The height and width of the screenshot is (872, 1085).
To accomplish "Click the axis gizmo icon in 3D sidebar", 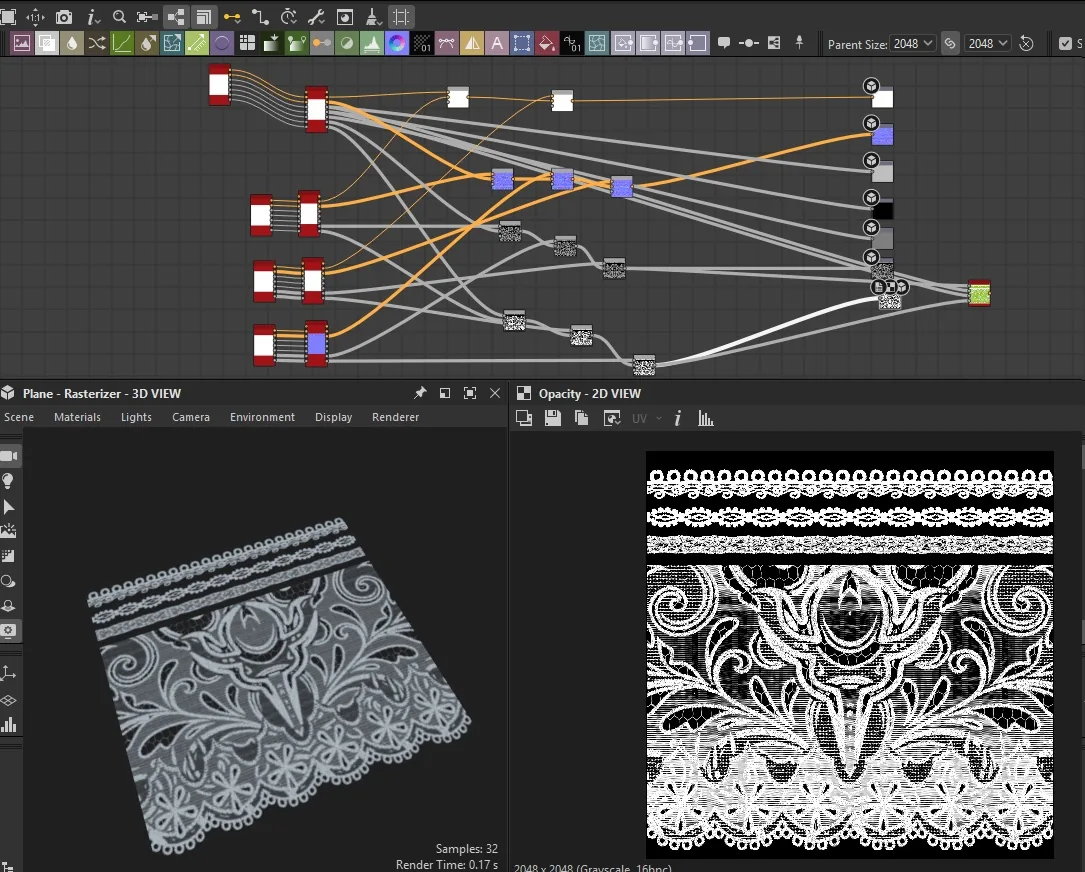I will click(8, 673).
